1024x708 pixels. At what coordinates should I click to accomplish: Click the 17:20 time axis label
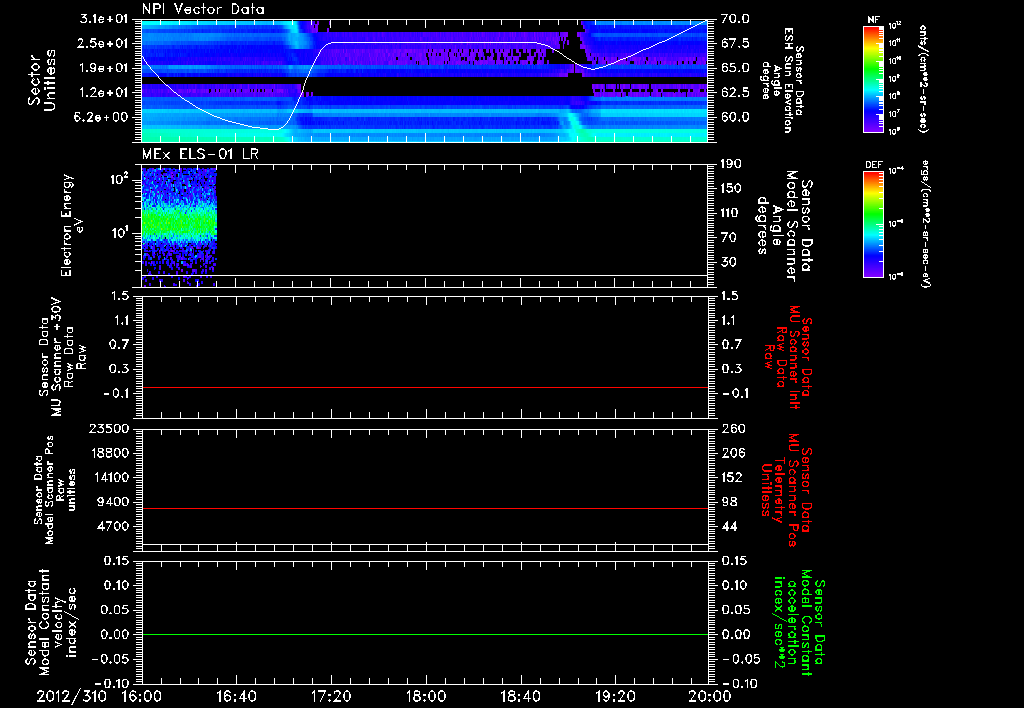331,696
